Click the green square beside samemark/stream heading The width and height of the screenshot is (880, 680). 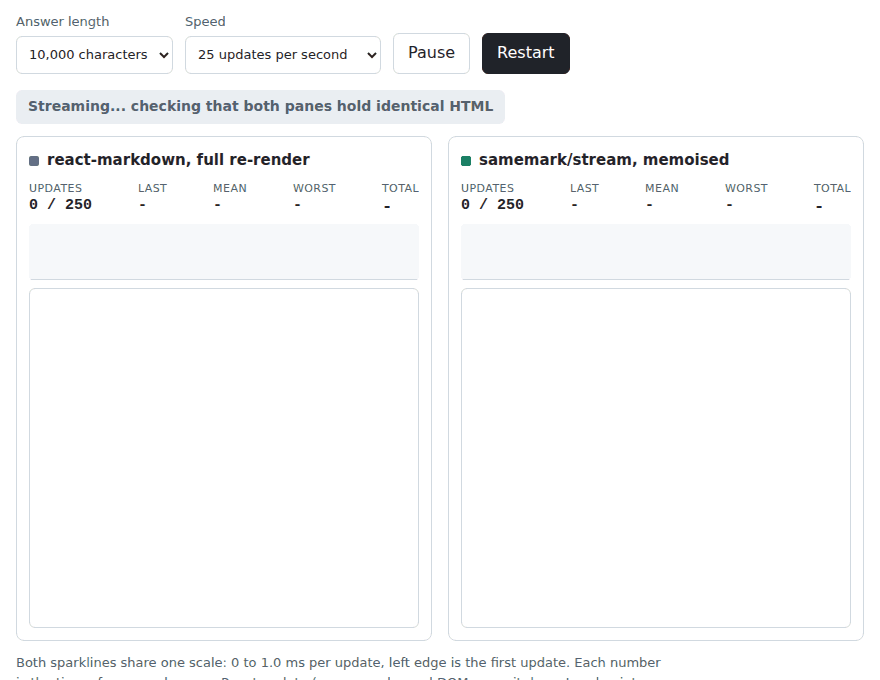click(x=466, y=161)
